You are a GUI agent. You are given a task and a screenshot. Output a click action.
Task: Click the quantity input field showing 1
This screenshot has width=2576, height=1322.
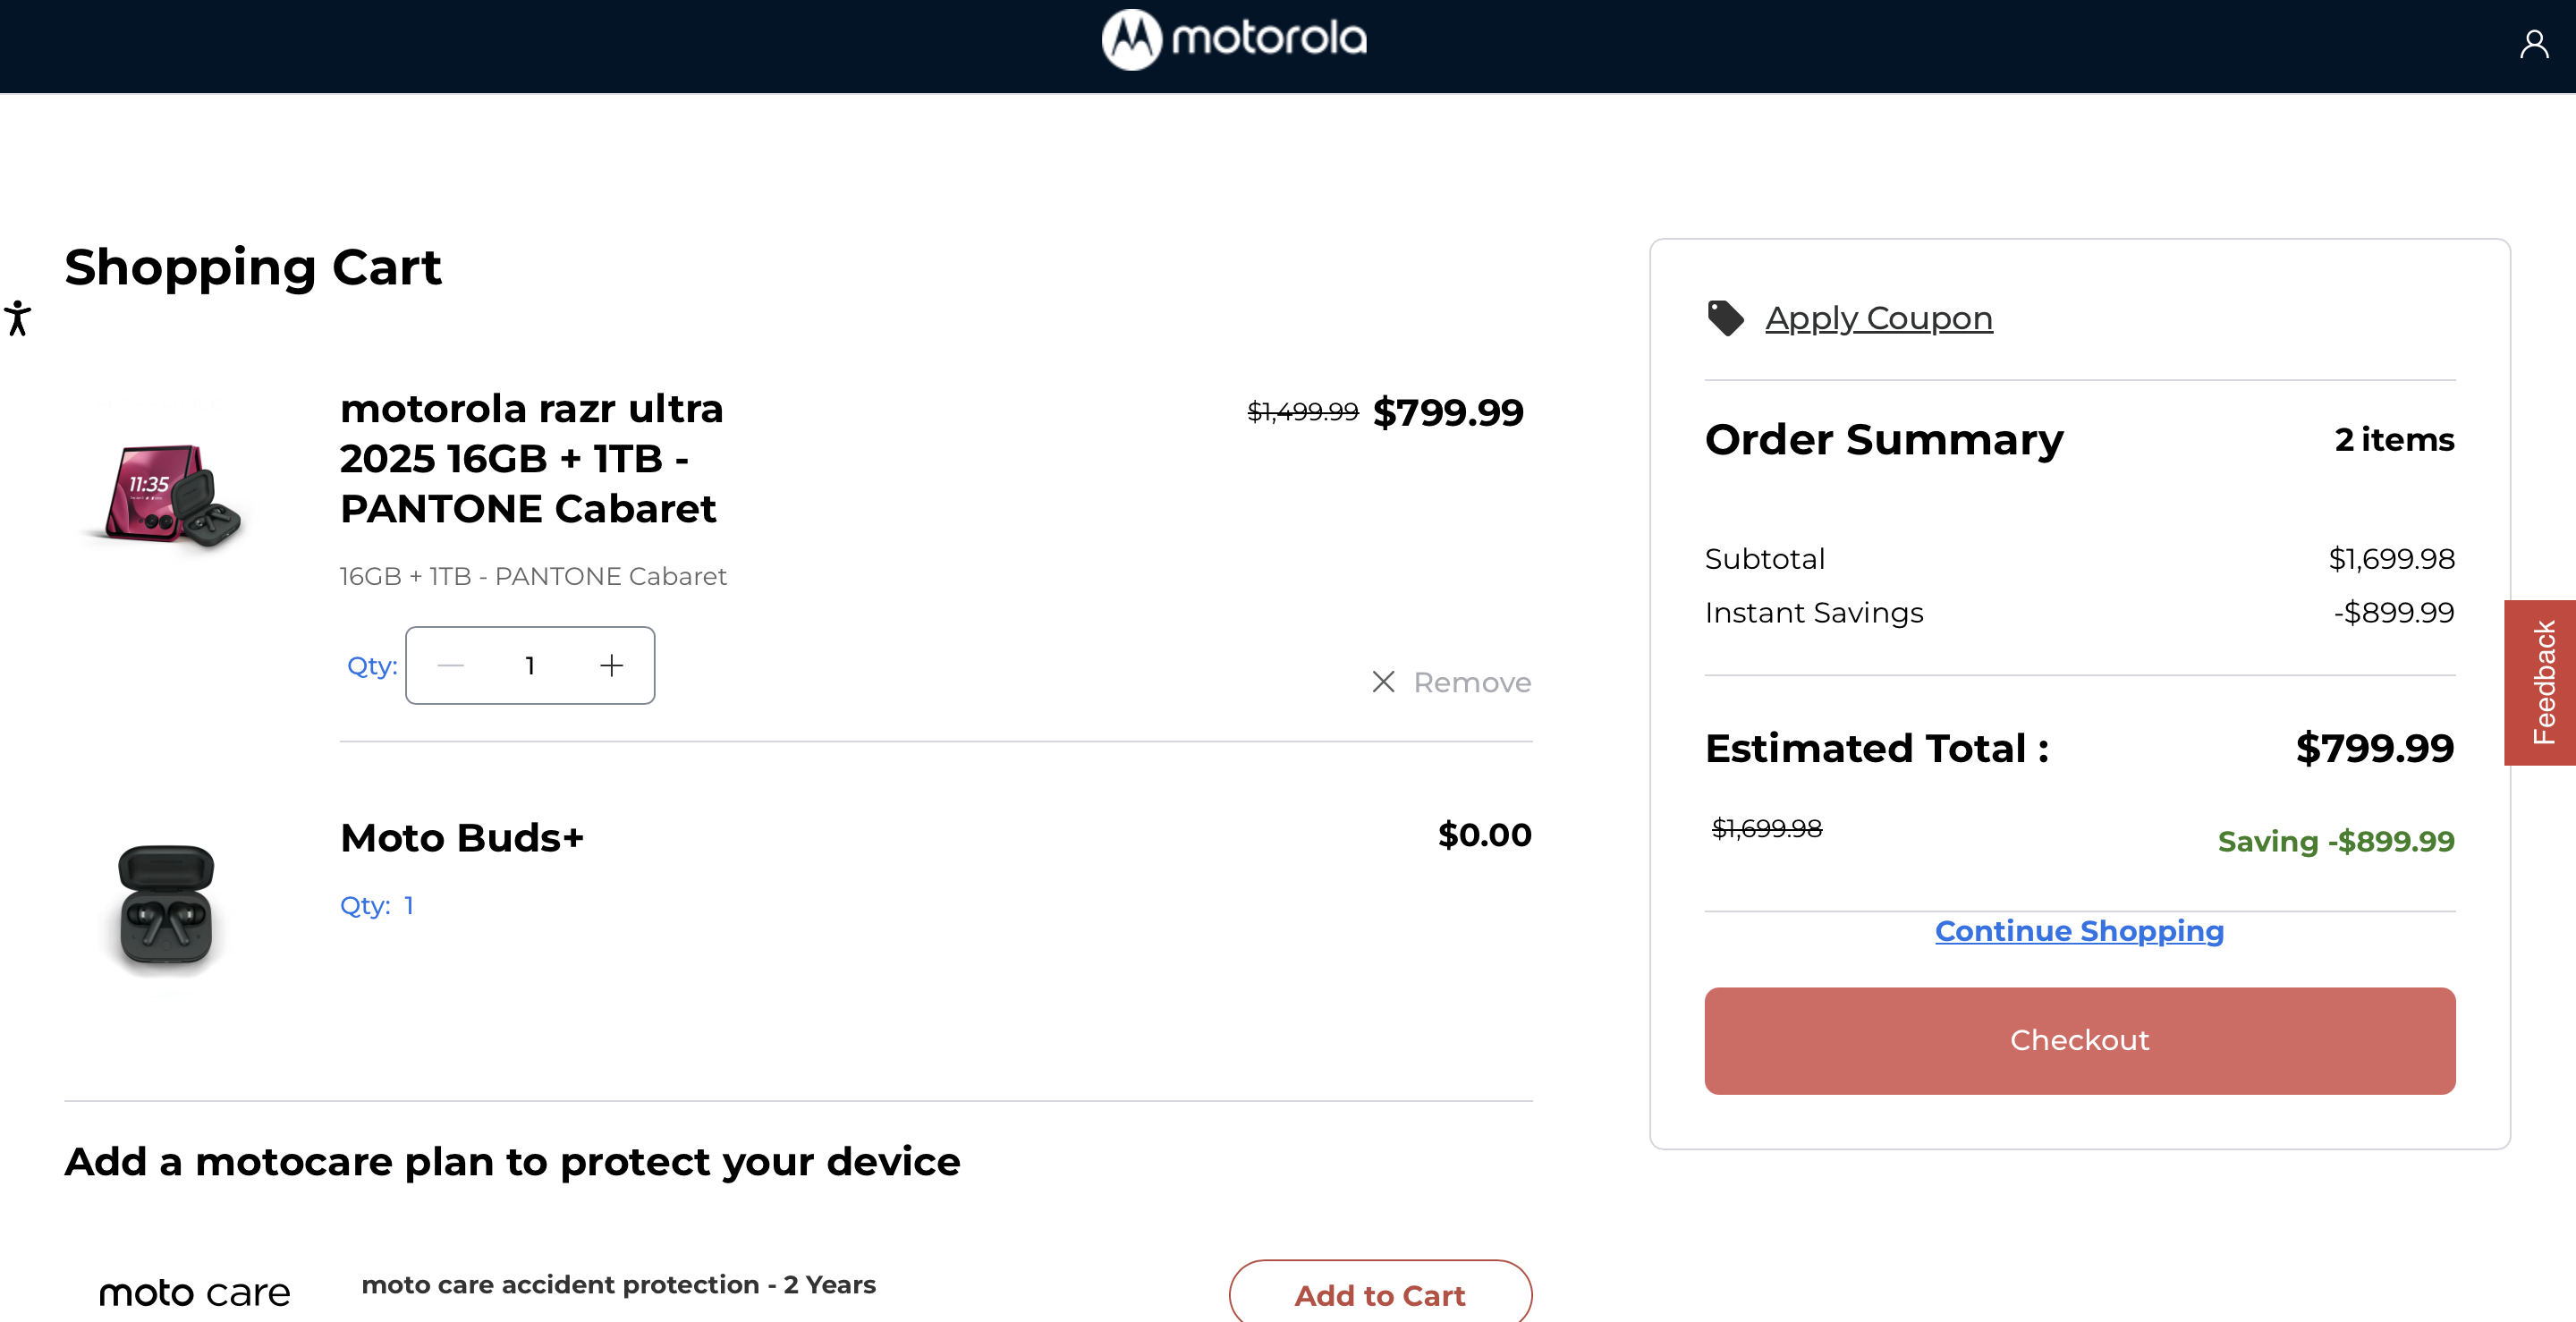(x=530, y=665)
